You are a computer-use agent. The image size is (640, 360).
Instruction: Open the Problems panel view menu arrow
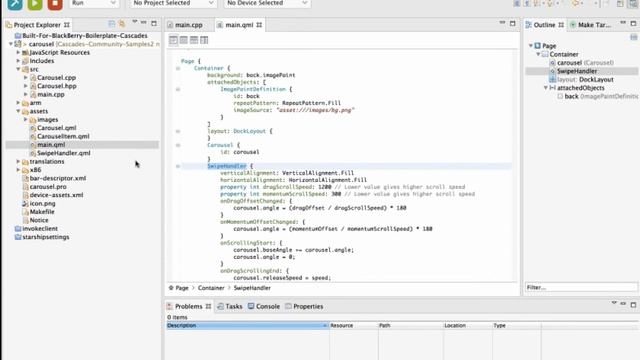[614, 303]
